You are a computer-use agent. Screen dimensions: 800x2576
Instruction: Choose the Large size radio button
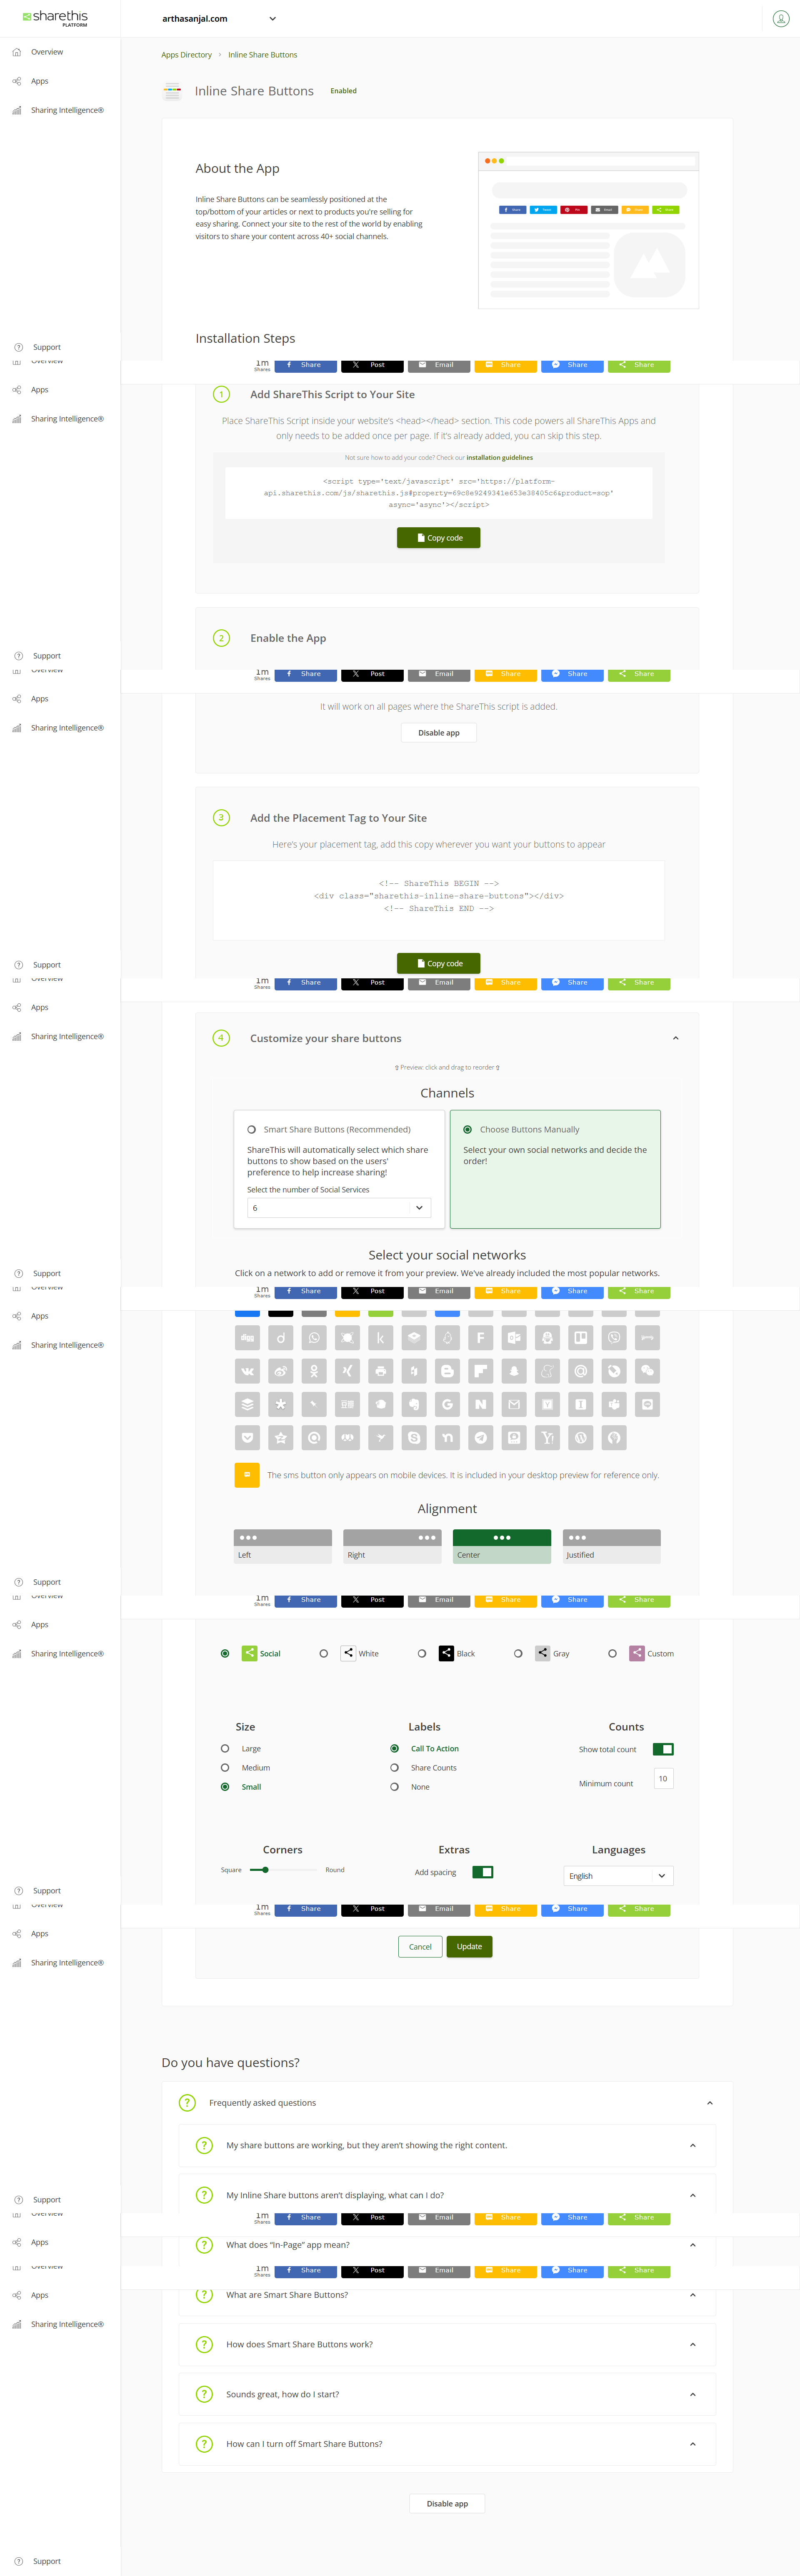tap(225, 1749)
